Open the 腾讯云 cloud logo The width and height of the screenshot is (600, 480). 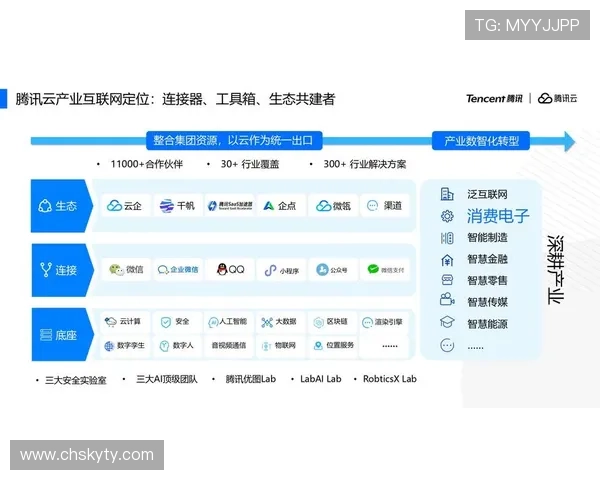pos(557,99)
